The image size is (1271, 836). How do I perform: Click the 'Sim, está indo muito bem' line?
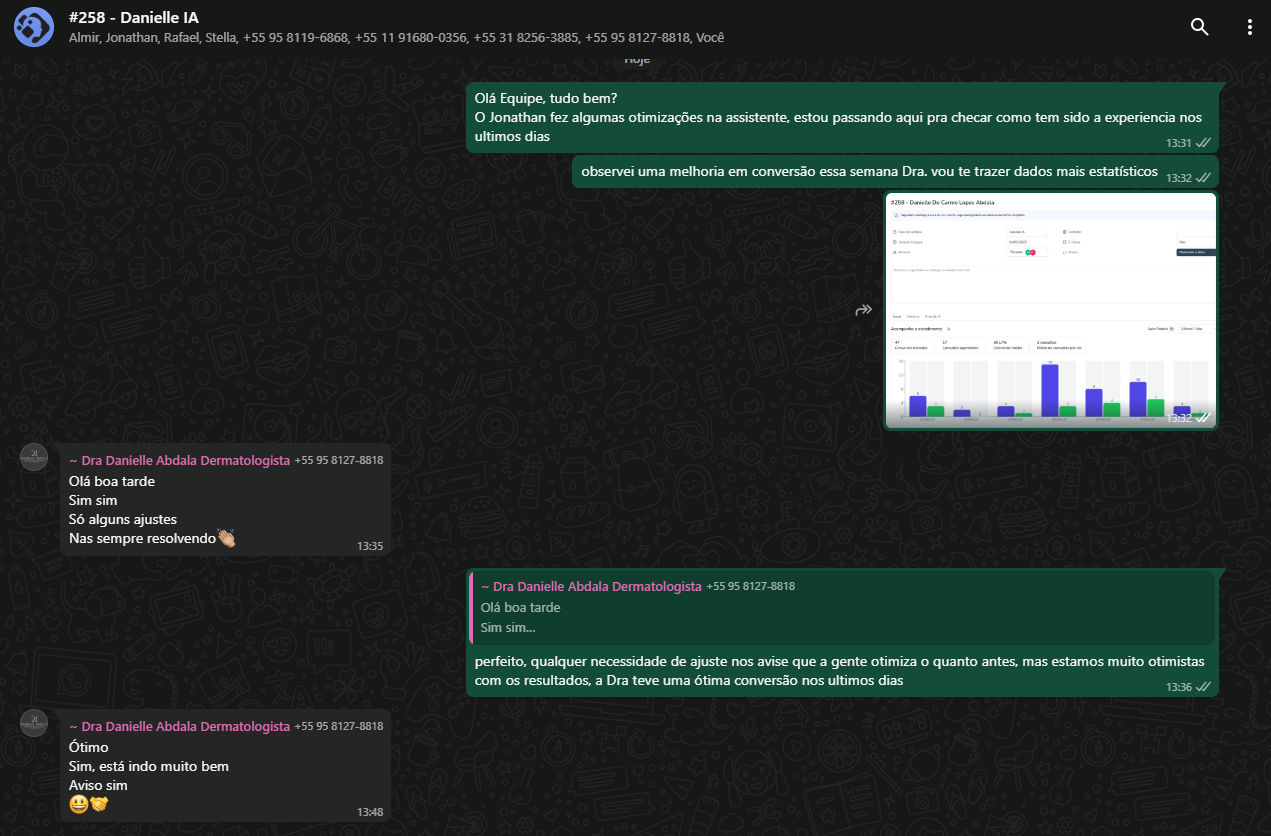149,766
